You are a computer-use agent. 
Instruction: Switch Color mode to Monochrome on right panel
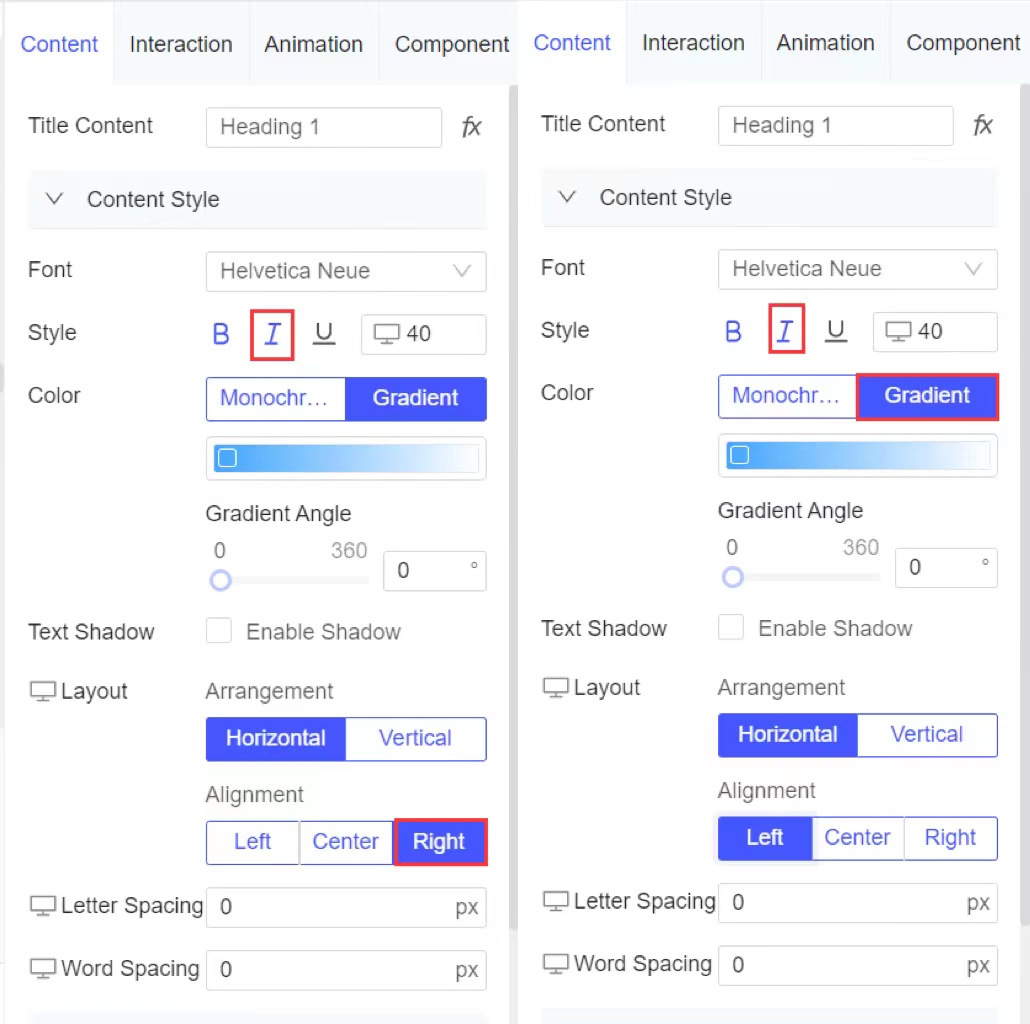(x=787, y=396)
